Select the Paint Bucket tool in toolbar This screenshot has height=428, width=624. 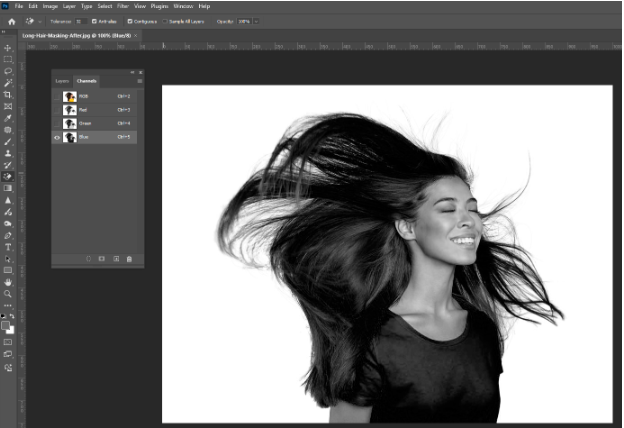pyautogui.click(x=8, y=176)
